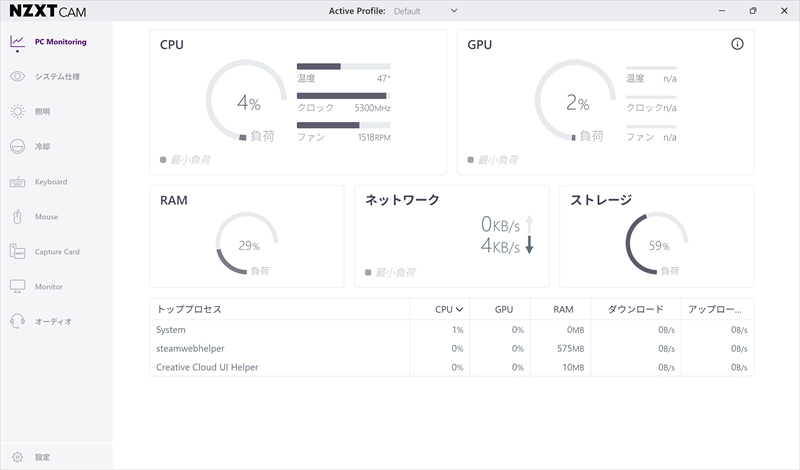Open the オーディオ headset icon
Screen dimensions: 800x470
17,322
